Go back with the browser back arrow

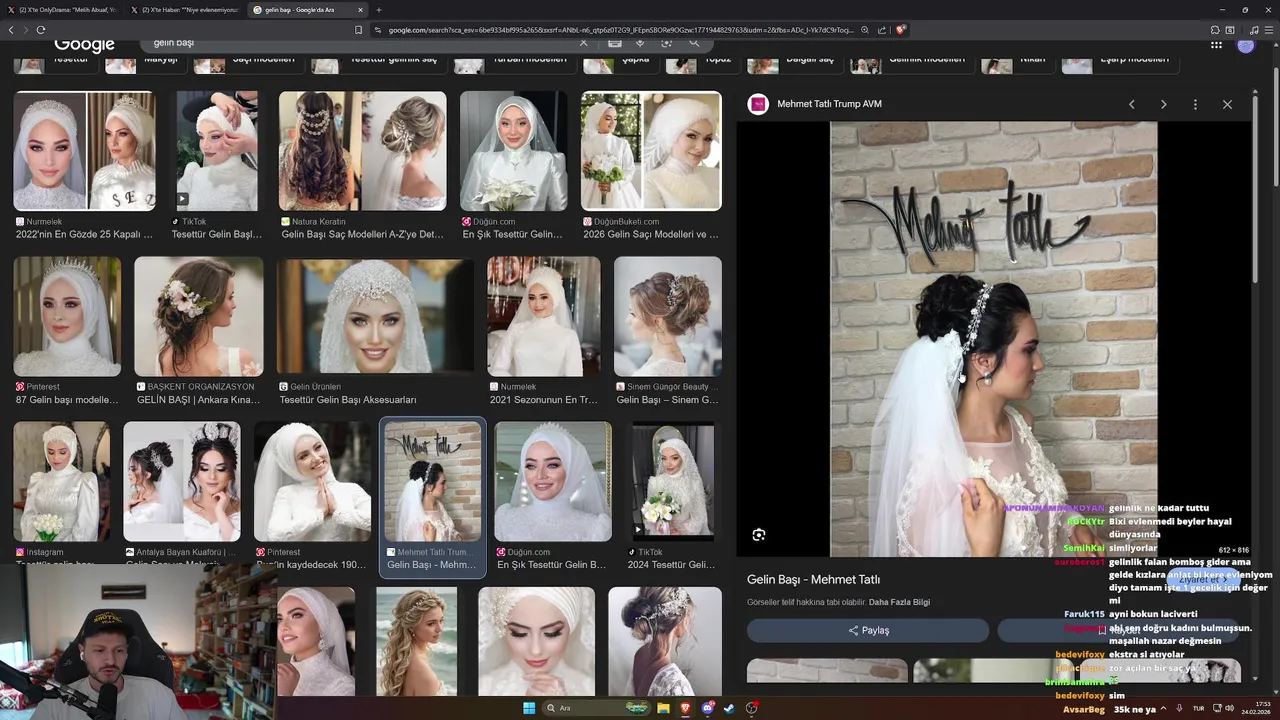pyautogui.click(x=11, y=30)
